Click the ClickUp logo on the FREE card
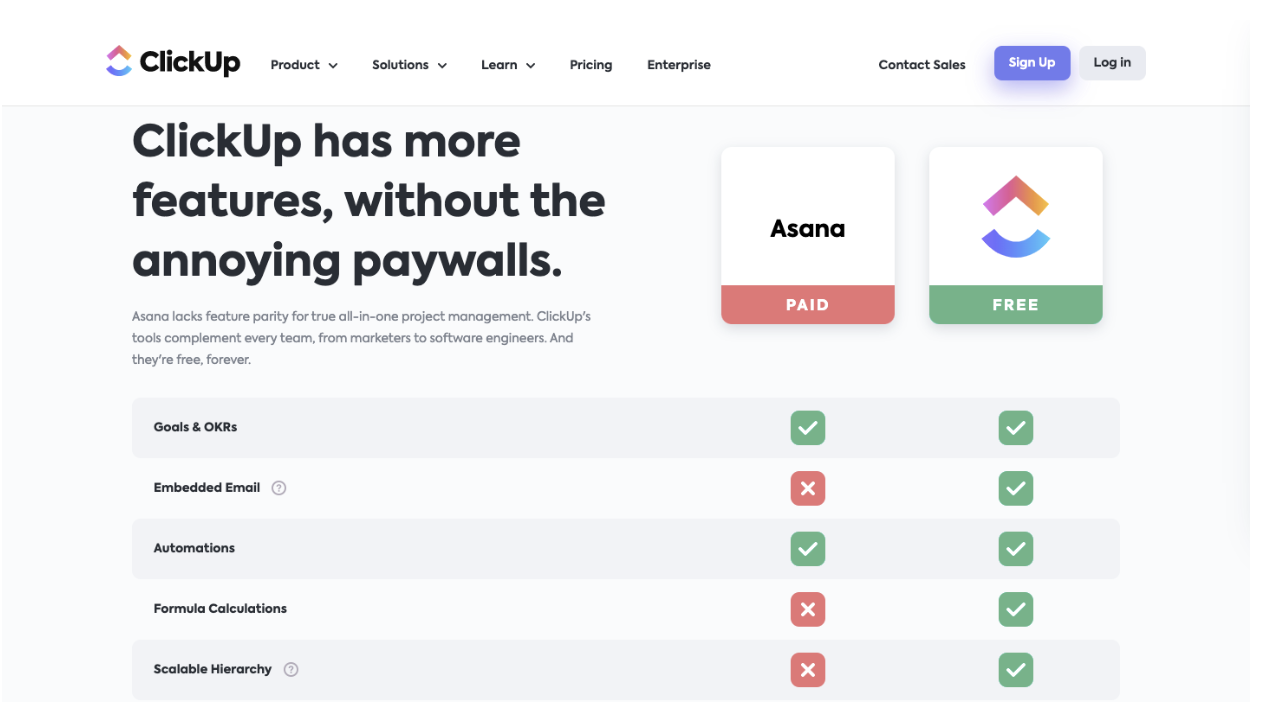Image resolution: width=1264 pixels, height=718 pixels. click(1016, 216)
